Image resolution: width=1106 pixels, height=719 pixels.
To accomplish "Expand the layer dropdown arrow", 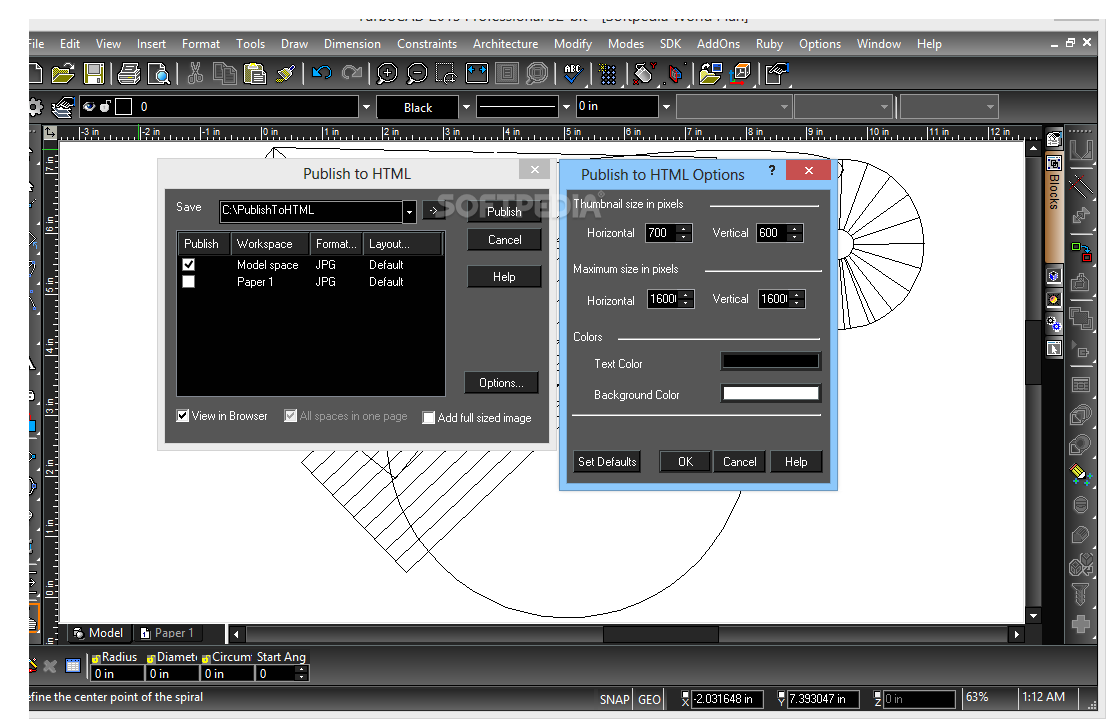I will tap(366, 107).
